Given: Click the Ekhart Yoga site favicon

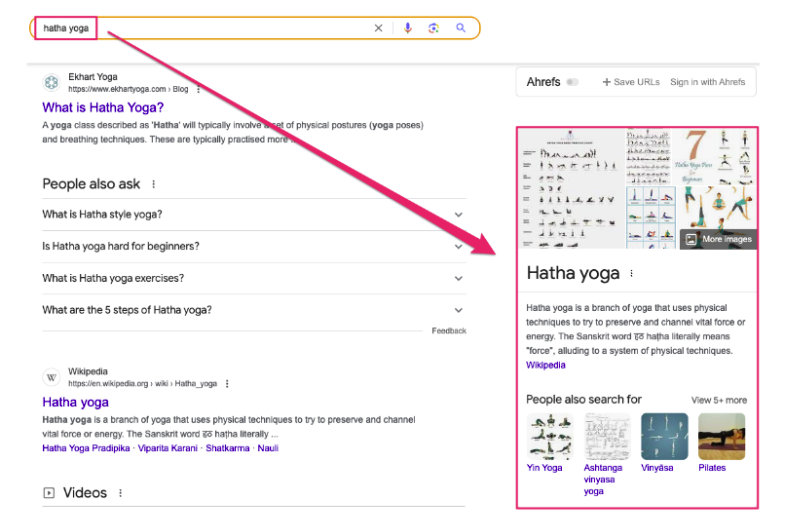Looking at the screenshot, I should pyautogui.click(x=51, y=83).
